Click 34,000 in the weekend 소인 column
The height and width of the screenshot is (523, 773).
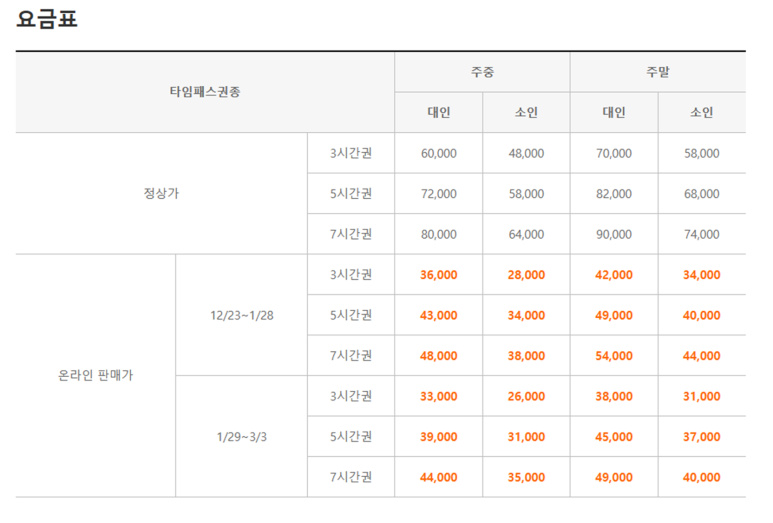[702, 275]
